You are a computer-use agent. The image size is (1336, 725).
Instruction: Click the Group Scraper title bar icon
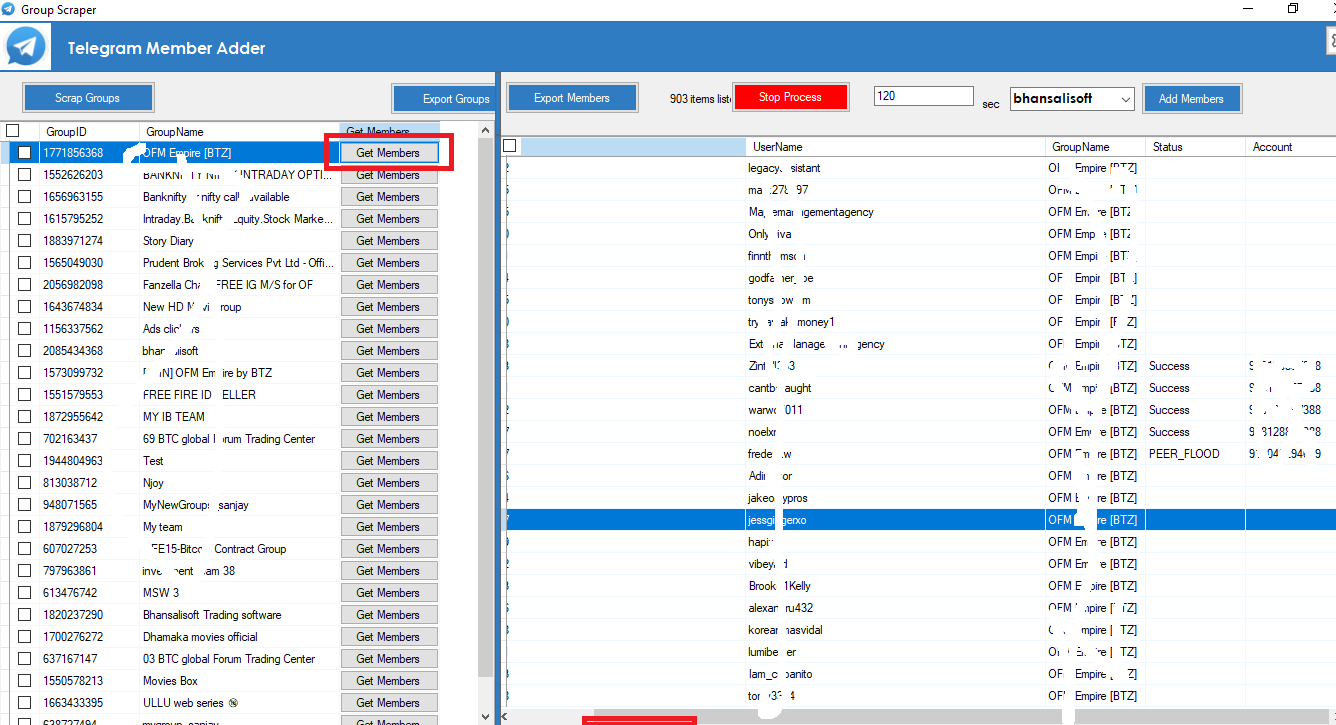(x=8, y=8)
